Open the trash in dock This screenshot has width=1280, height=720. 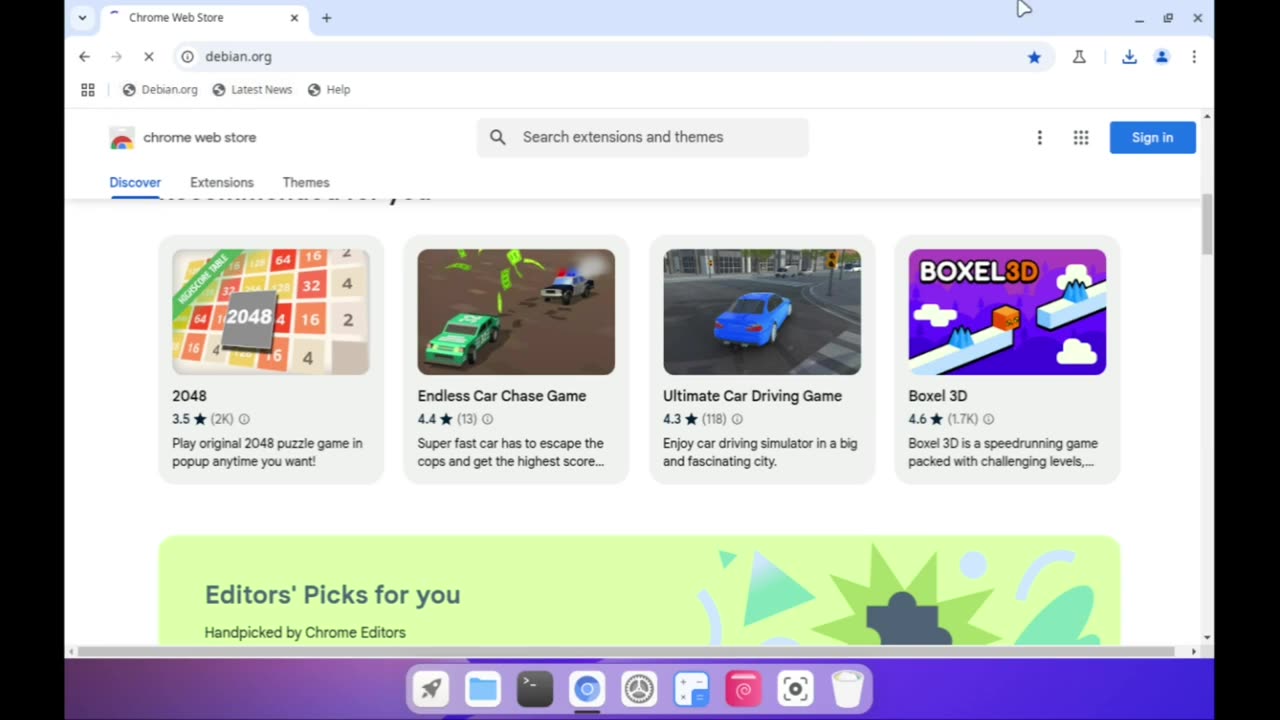coord(847,689)
